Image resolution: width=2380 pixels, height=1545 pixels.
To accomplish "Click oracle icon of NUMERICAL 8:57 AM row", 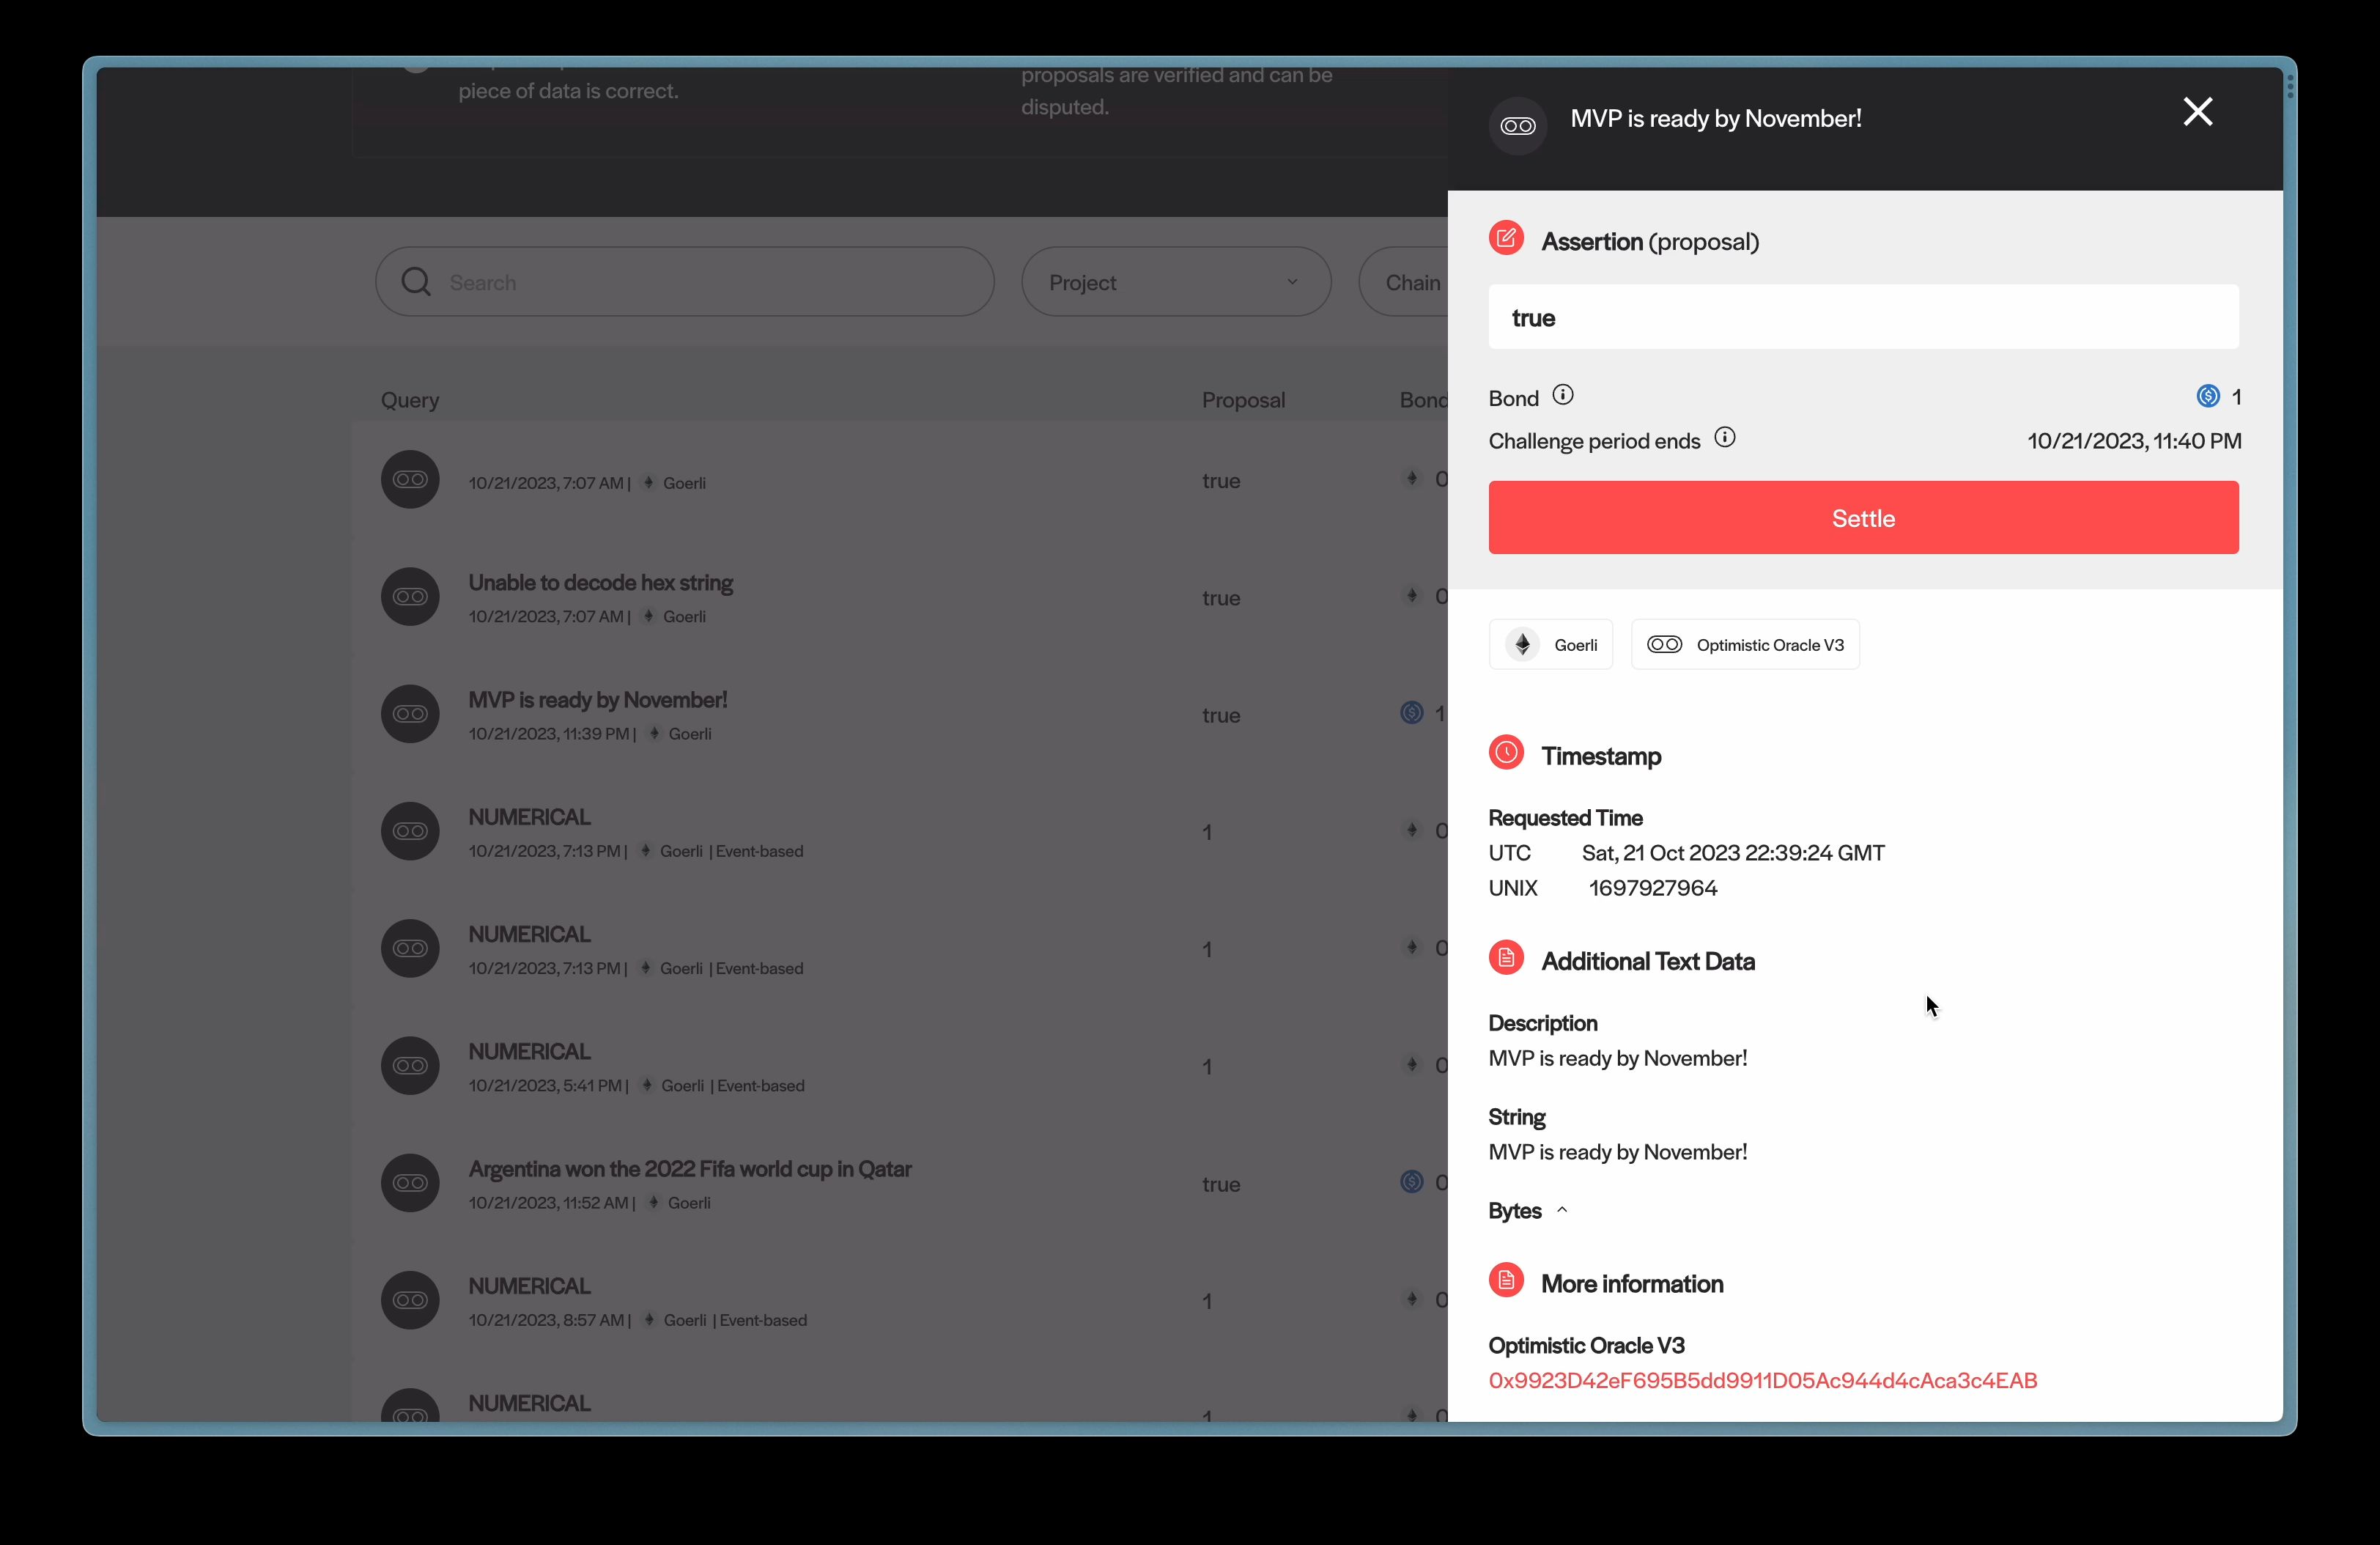I will coord(410,1300).
